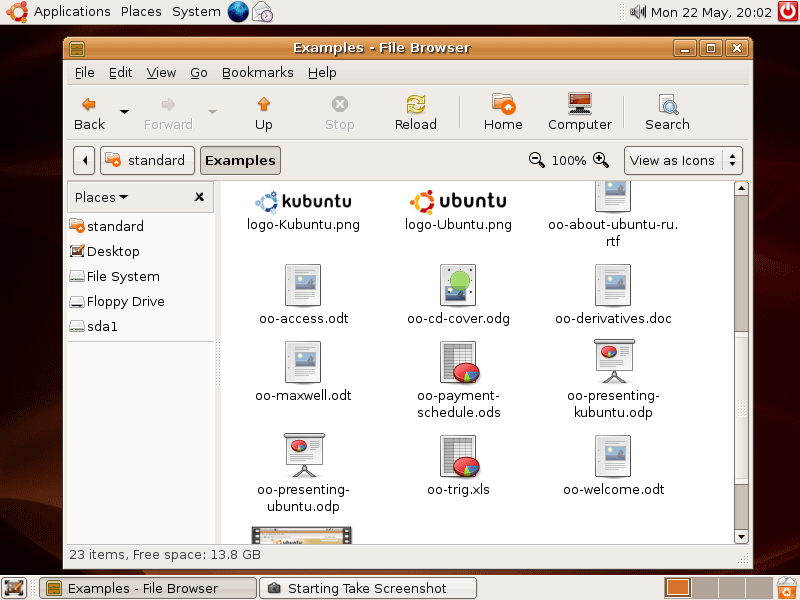
Task: Expand the Places sidebar selector
Action: click(102, 197)
